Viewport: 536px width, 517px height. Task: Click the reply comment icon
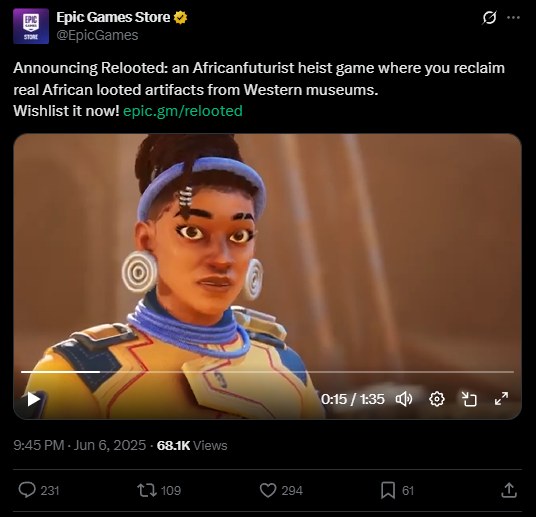pos(27,490)
